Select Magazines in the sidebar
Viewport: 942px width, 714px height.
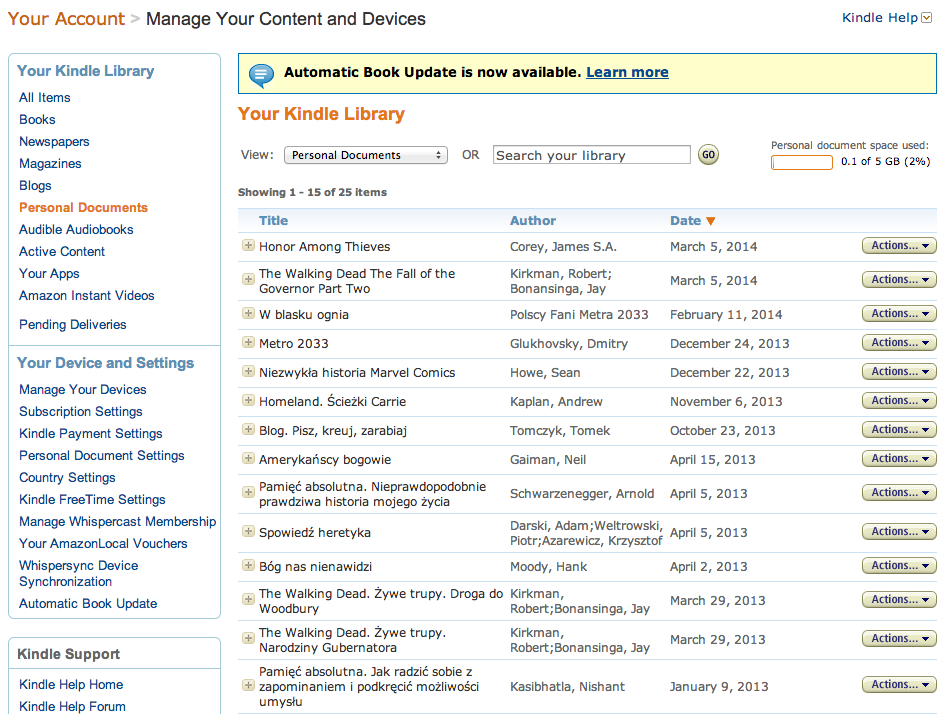pyautogui.click(x=50, y=163)
